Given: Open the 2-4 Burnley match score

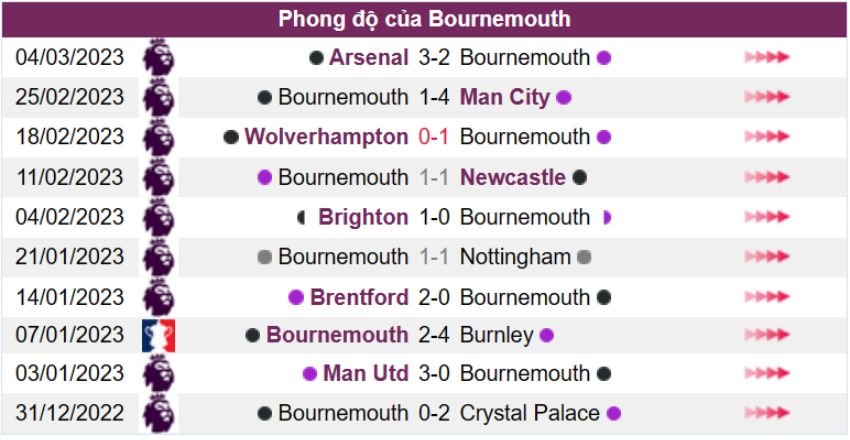Looking at the screenshot, I should (434, 335).
